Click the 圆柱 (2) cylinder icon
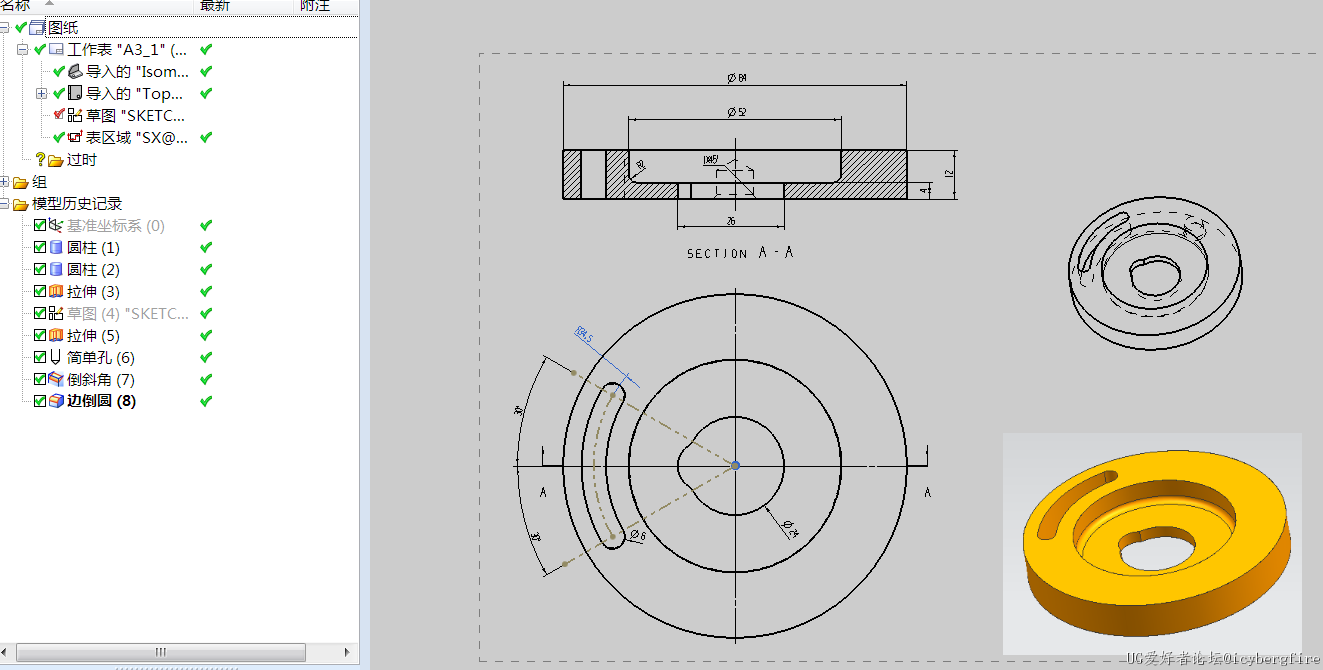The width and height of the screenshot is (1323, 670). point(56,270)
